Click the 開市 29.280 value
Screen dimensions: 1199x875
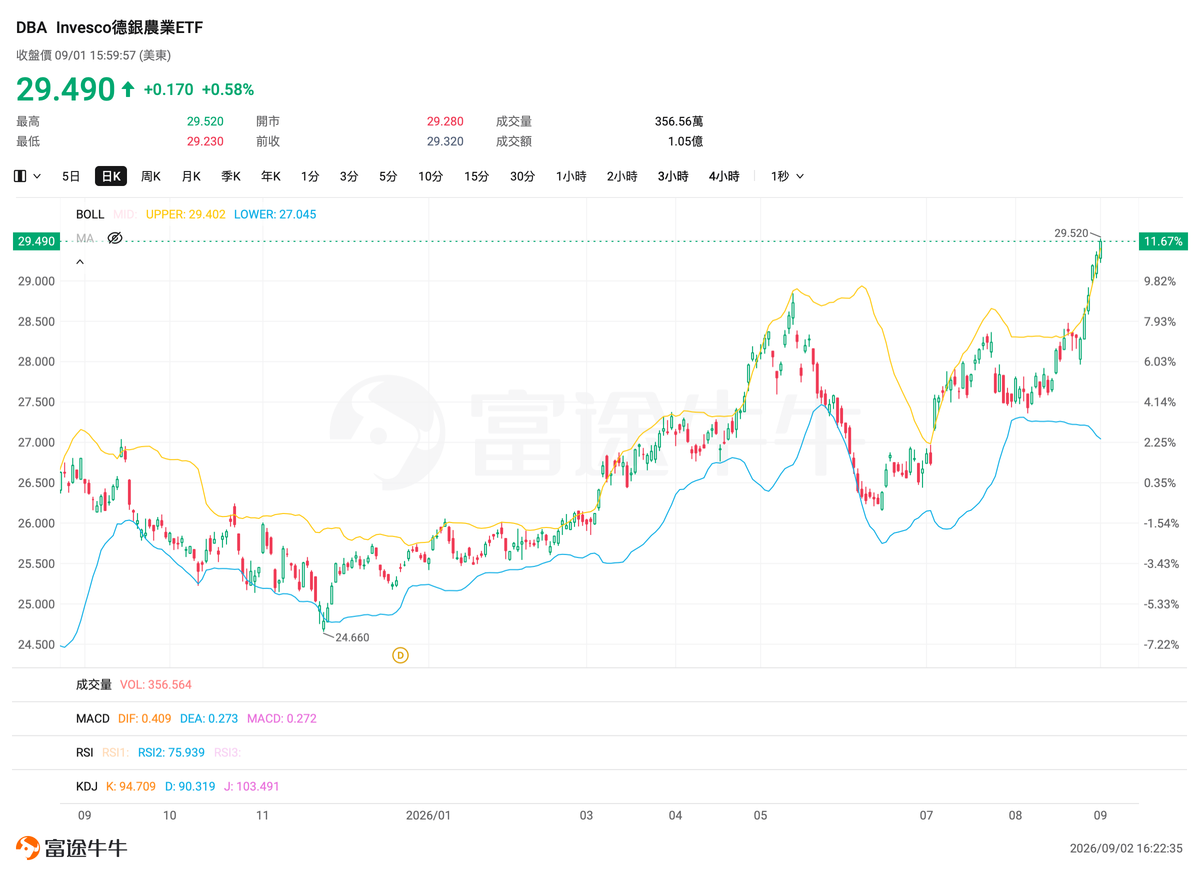(445, 121)
